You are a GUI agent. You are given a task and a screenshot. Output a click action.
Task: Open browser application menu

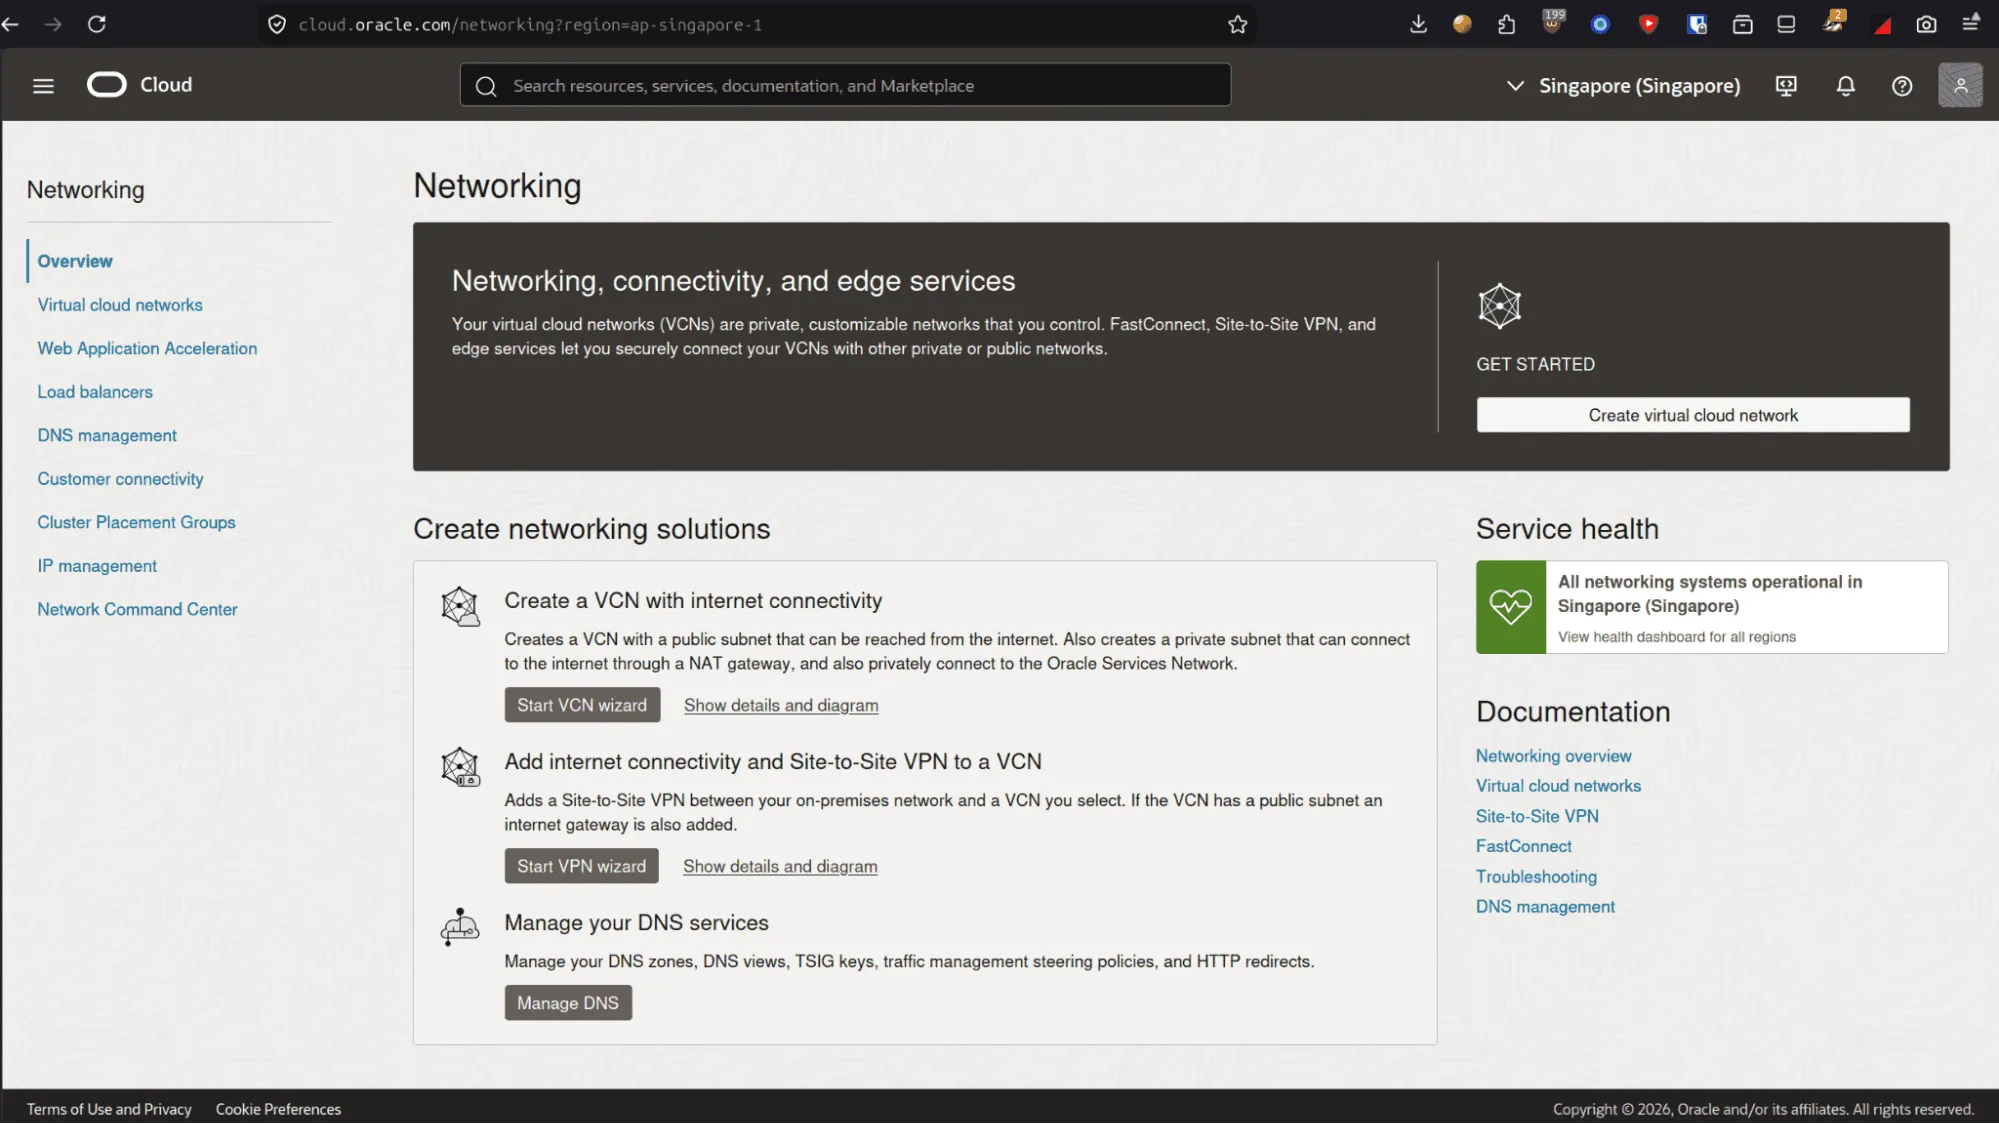pyautogui.click(x=1971, y=24)
